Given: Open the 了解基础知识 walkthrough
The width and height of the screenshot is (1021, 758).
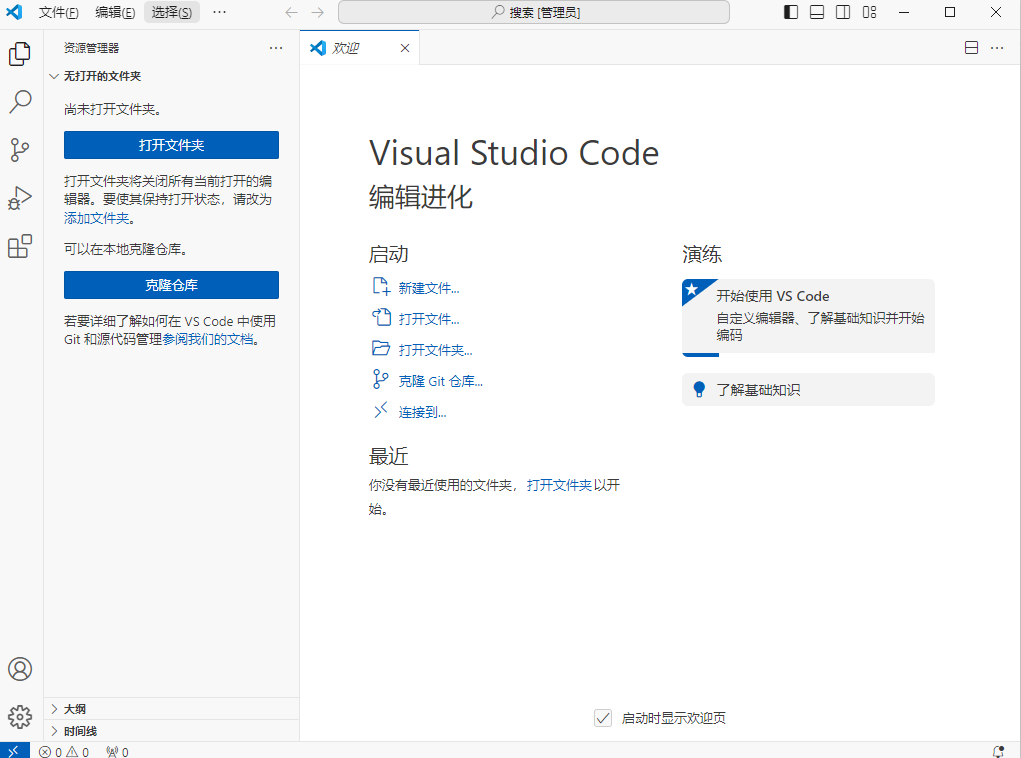Looking at the screenshot, I should click(x=808, y=389).
